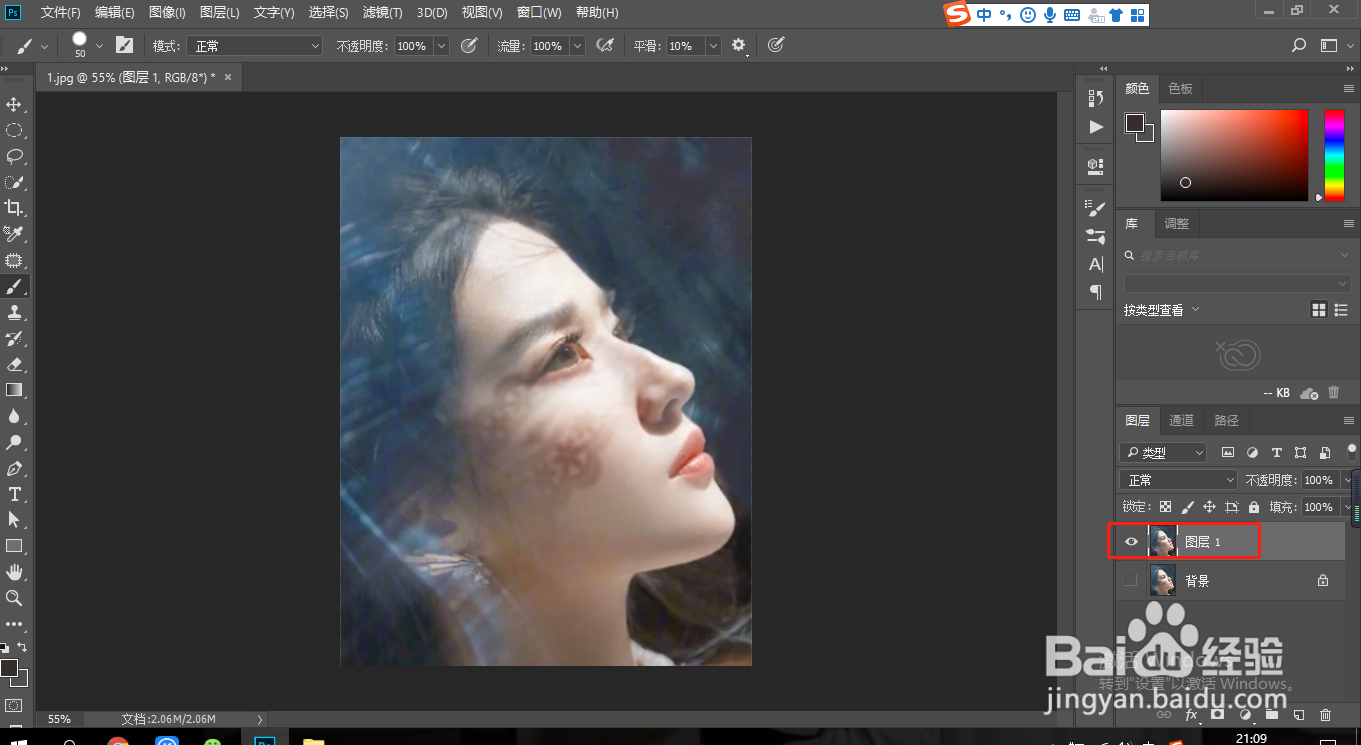Open the layer styles fx button
Screen dimensions: 1361x745
[1191, 715]
